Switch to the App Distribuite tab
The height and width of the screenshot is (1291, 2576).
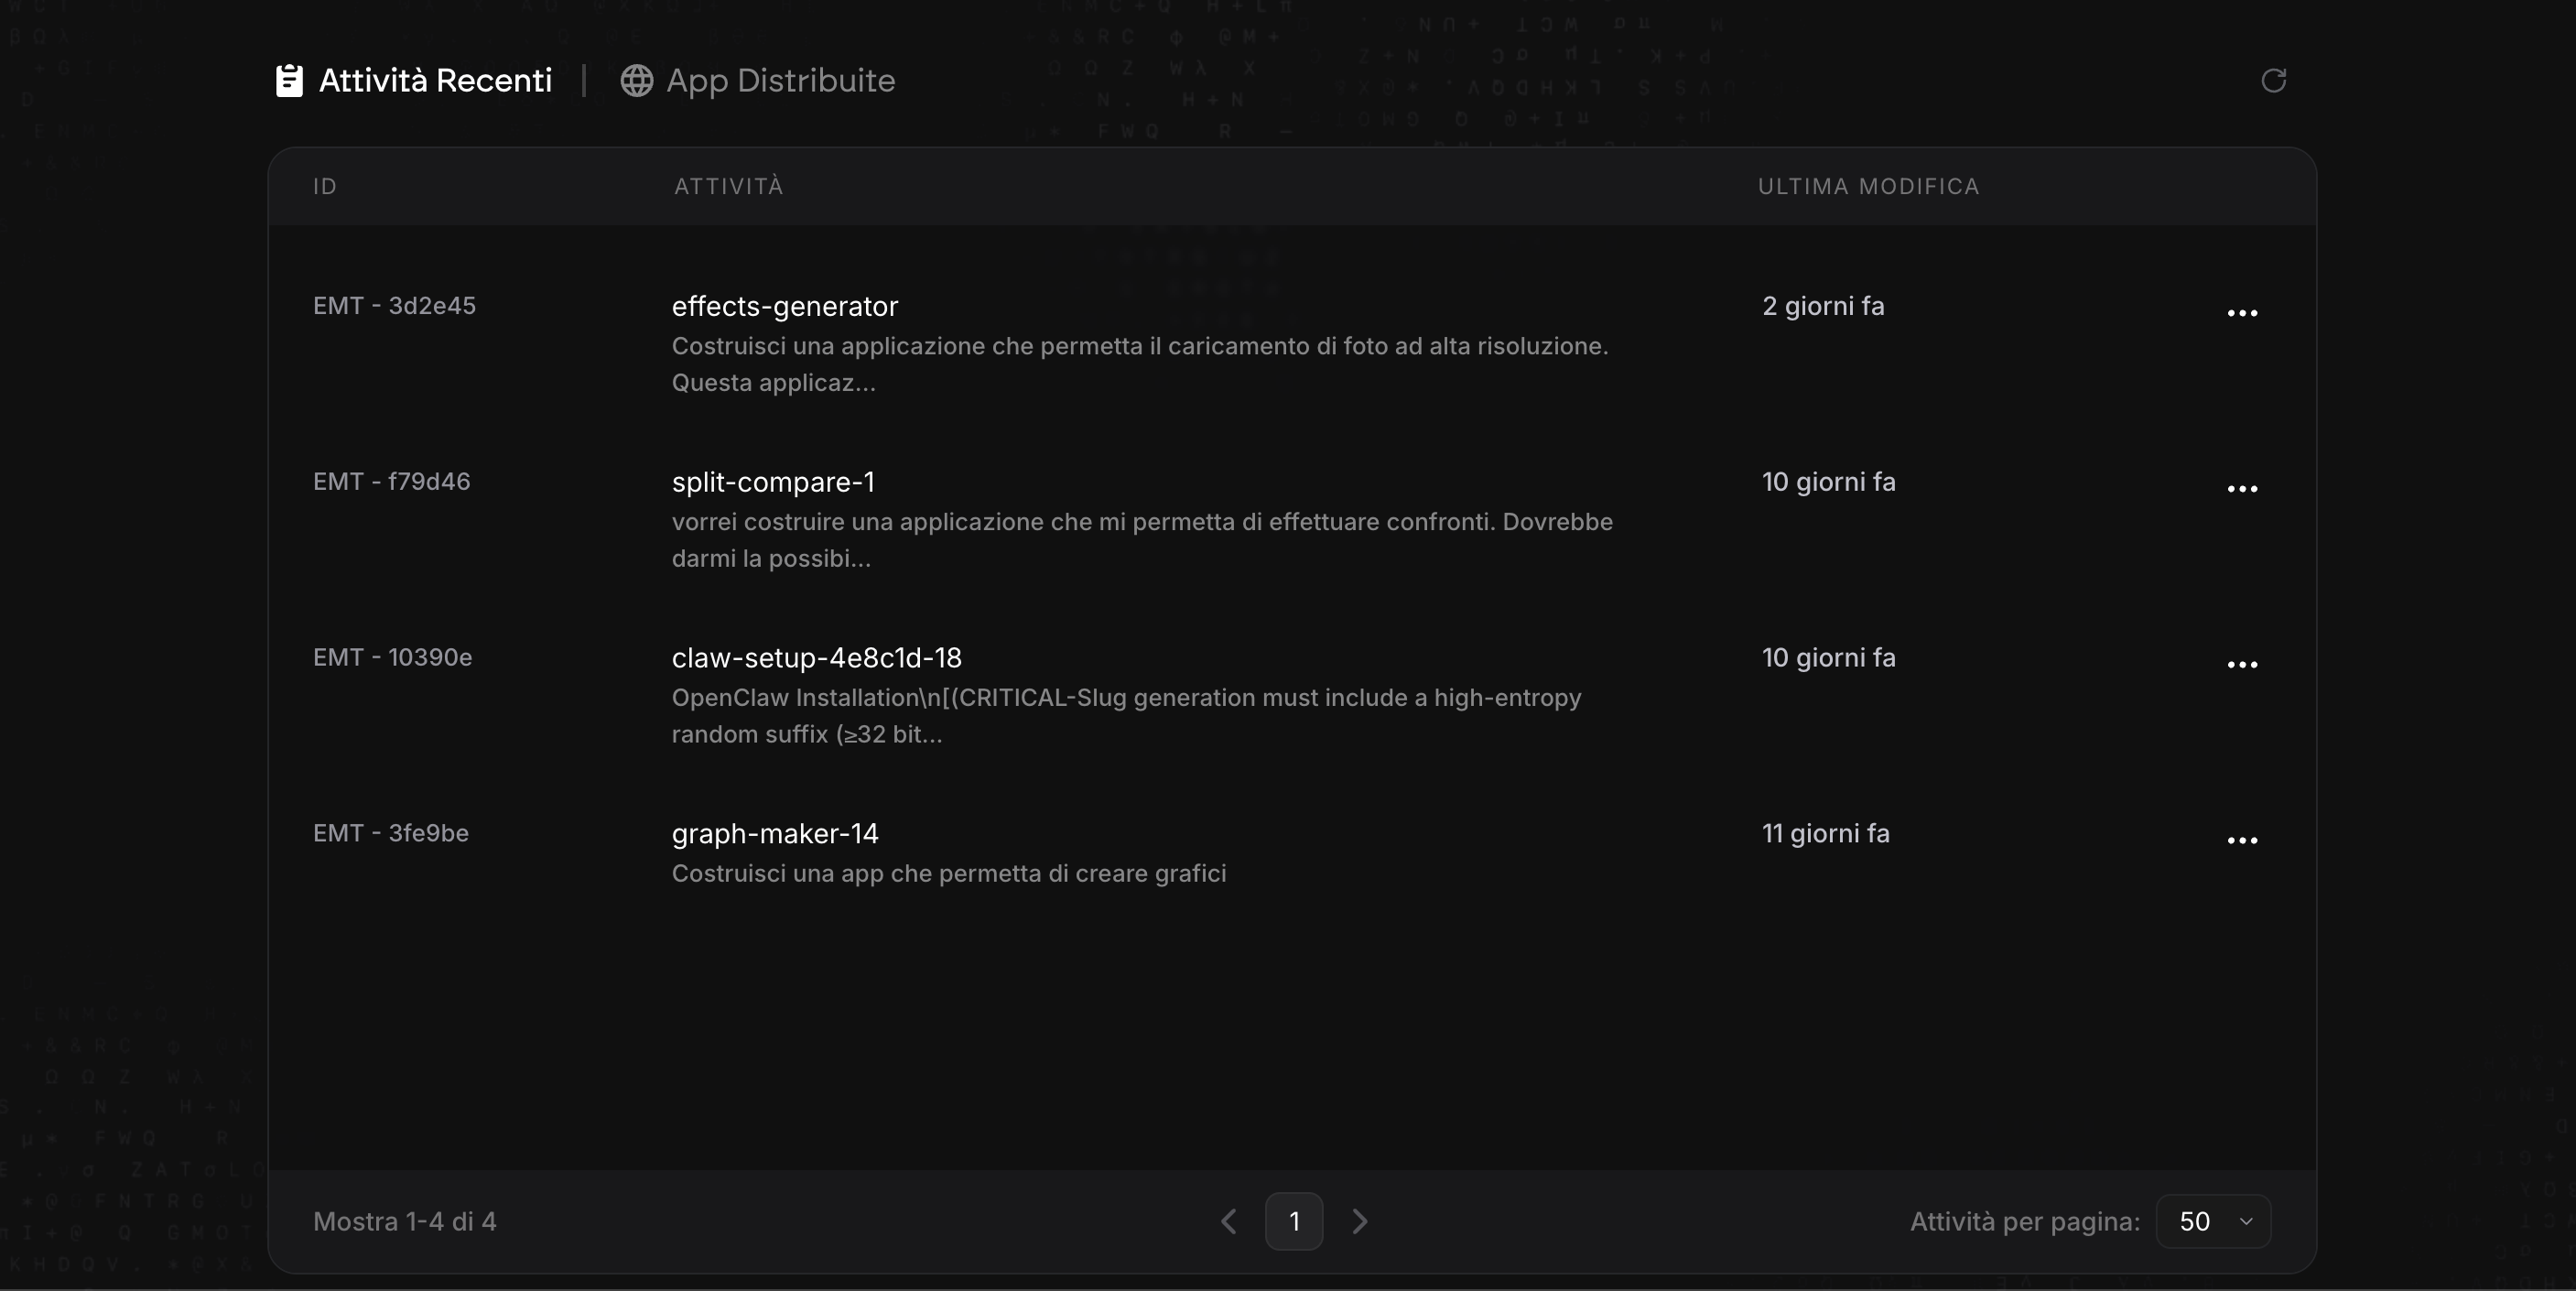point(780,80)
